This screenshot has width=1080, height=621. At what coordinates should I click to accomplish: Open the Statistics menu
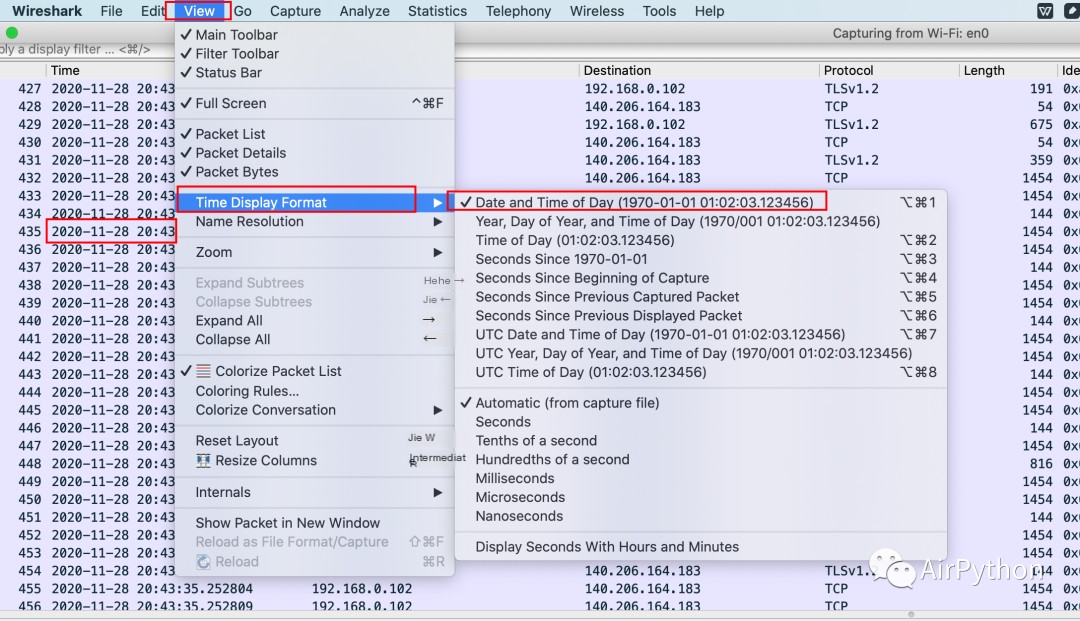point(437,11)
